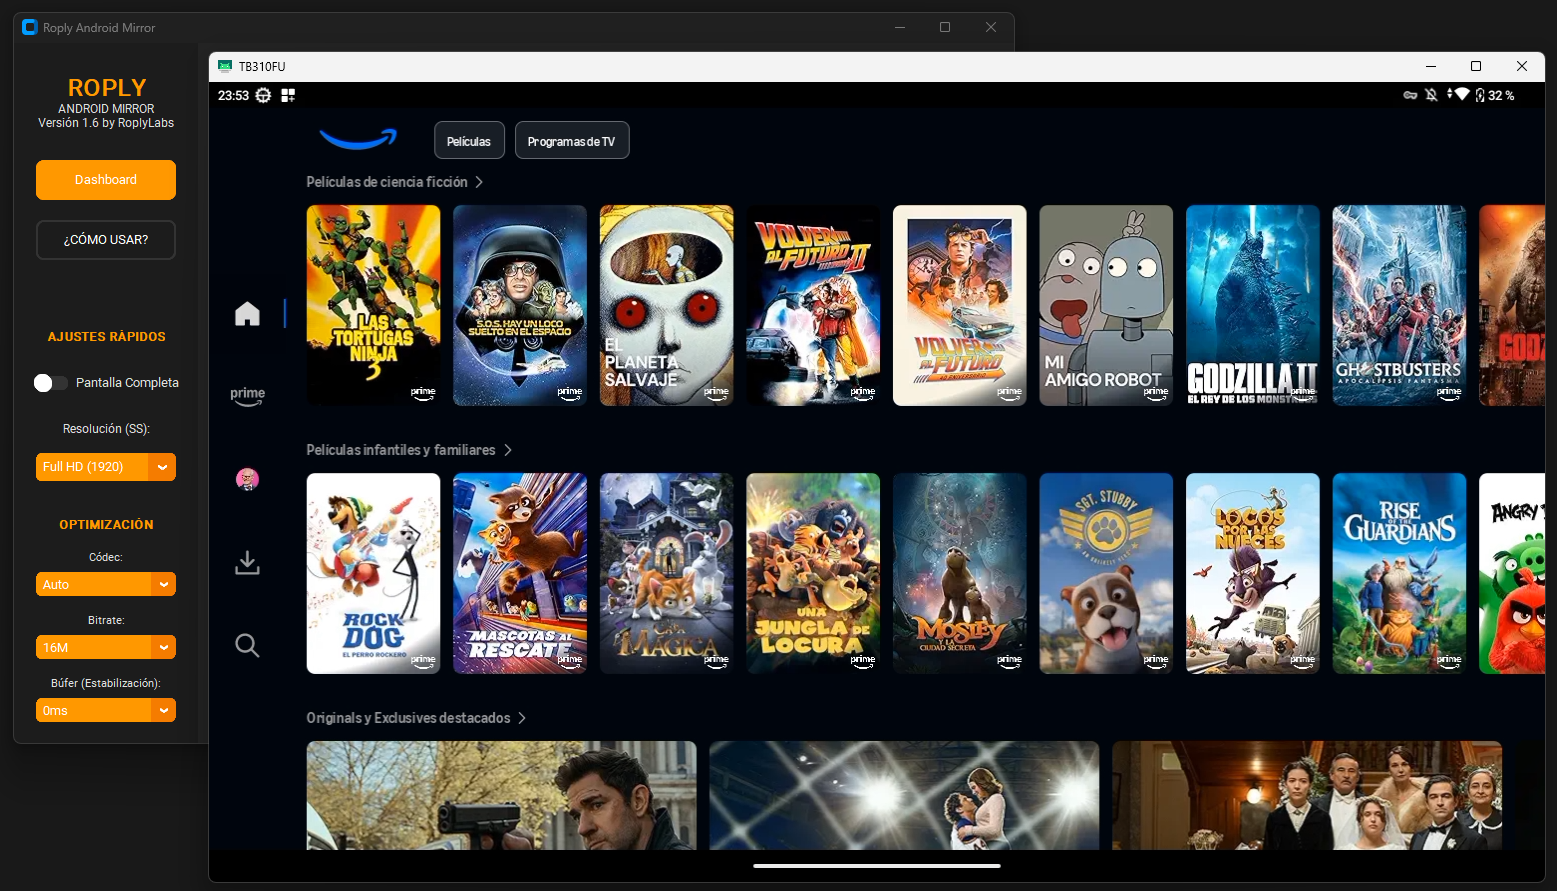Maximize the TB310FU window

tap(1475, 66)
